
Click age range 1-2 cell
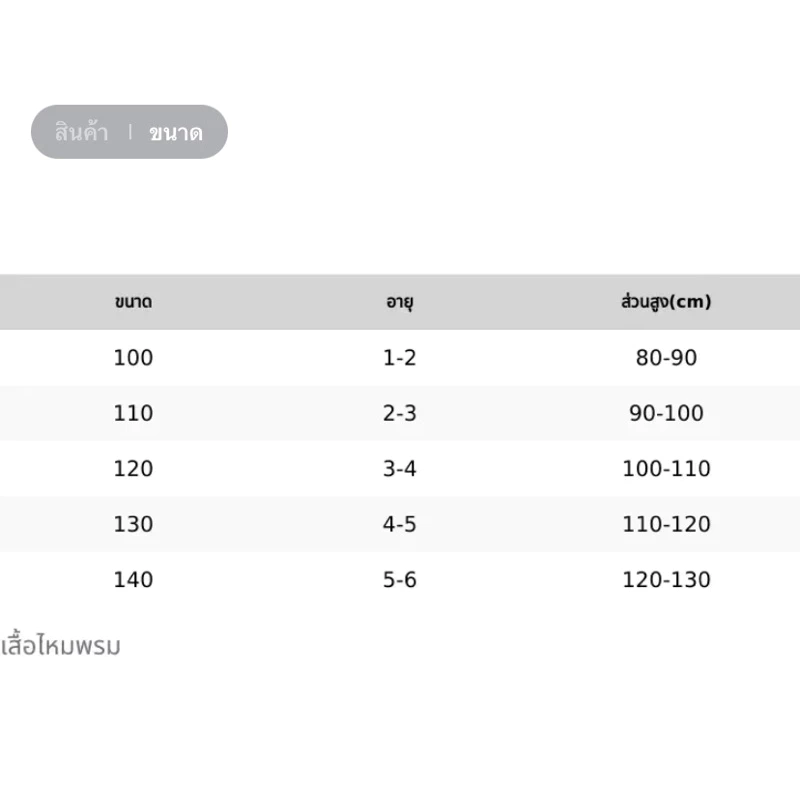pyautogui.click(x=399, y=358)
